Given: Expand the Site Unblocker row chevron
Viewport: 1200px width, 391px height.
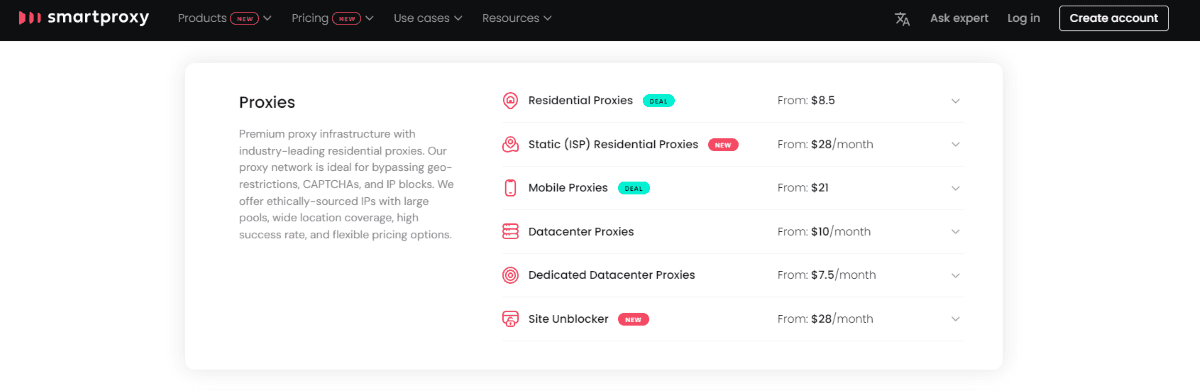Looking at the screenshot, I should coord(955,319).
